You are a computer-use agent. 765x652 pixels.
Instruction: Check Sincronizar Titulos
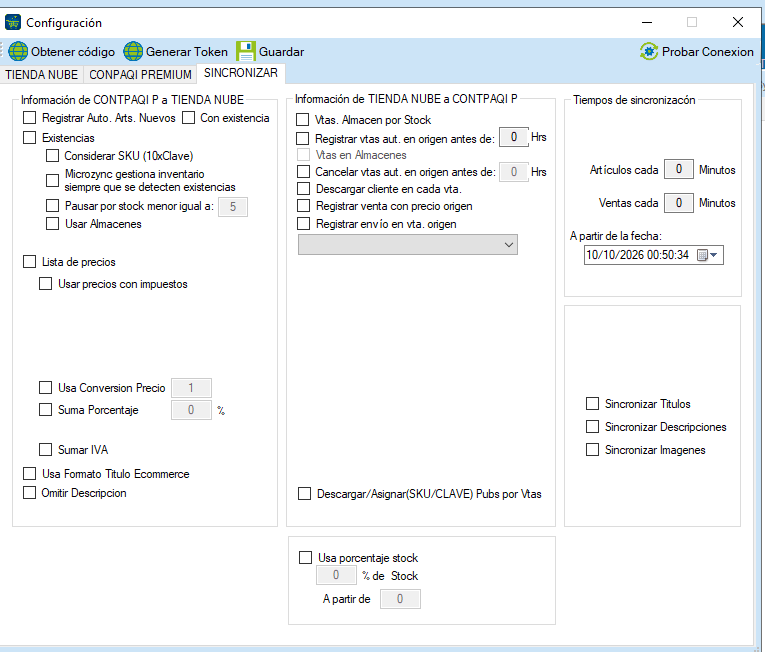(592, 404)
